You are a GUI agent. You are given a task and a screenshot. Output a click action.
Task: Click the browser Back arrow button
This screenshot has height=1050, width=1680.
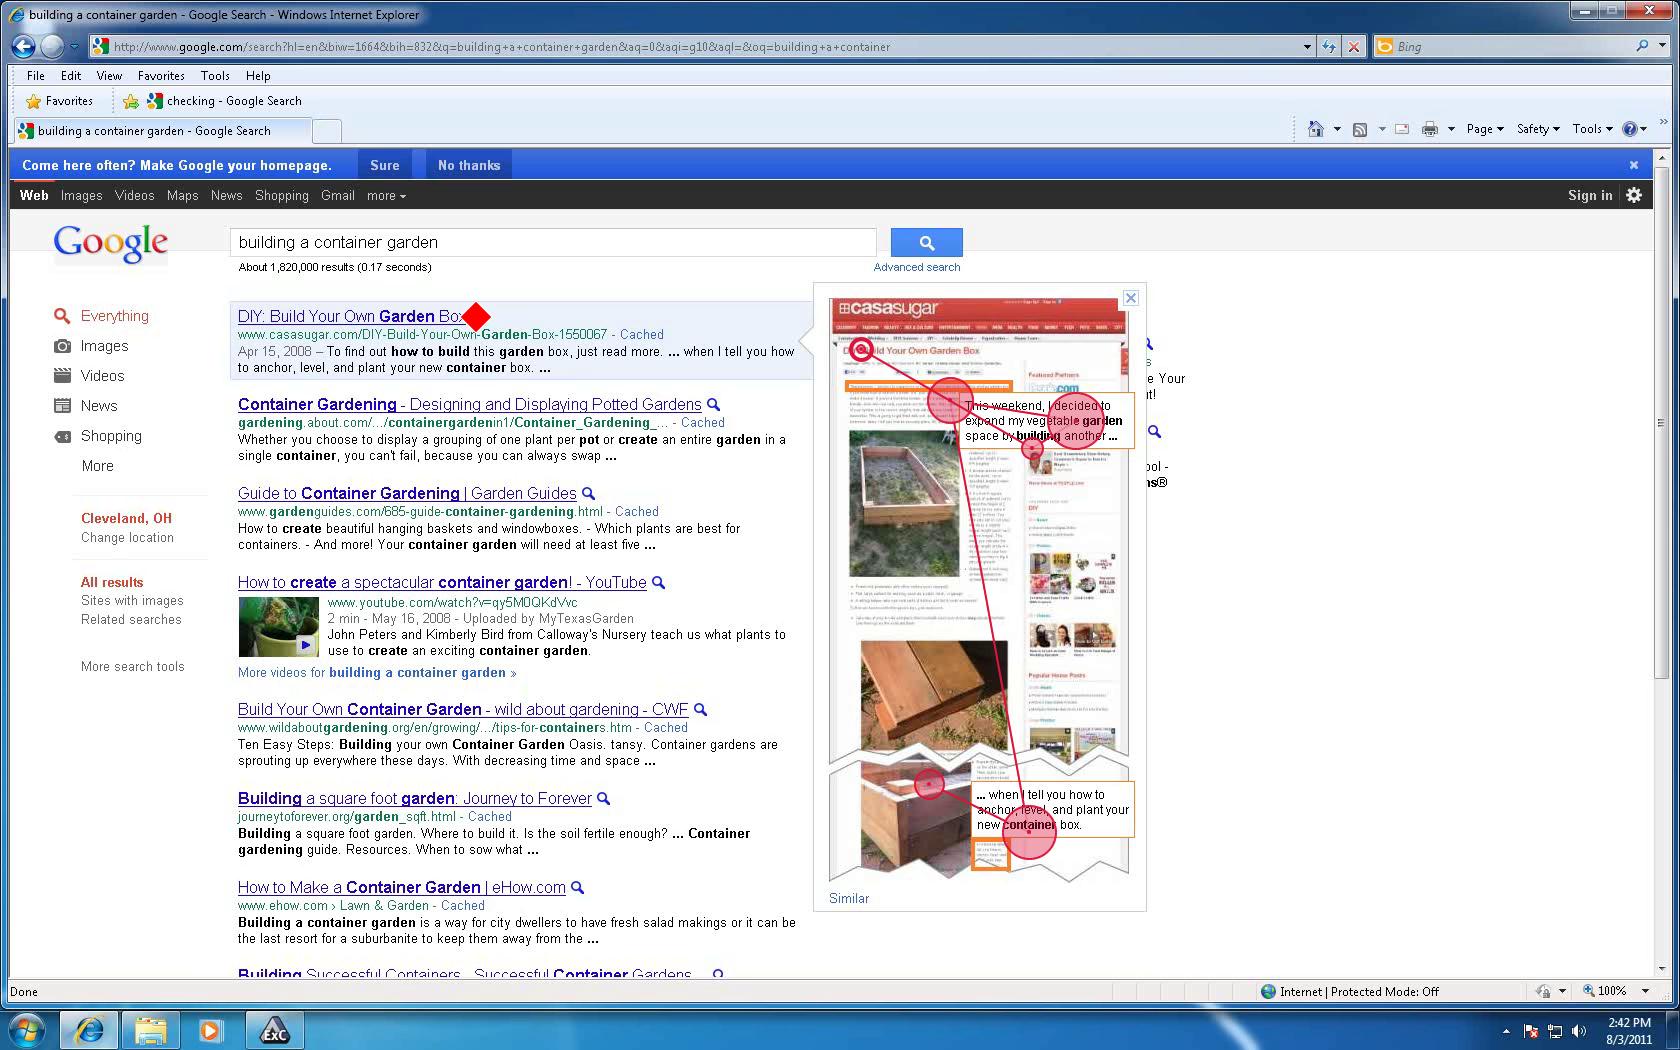click(24, 46)
